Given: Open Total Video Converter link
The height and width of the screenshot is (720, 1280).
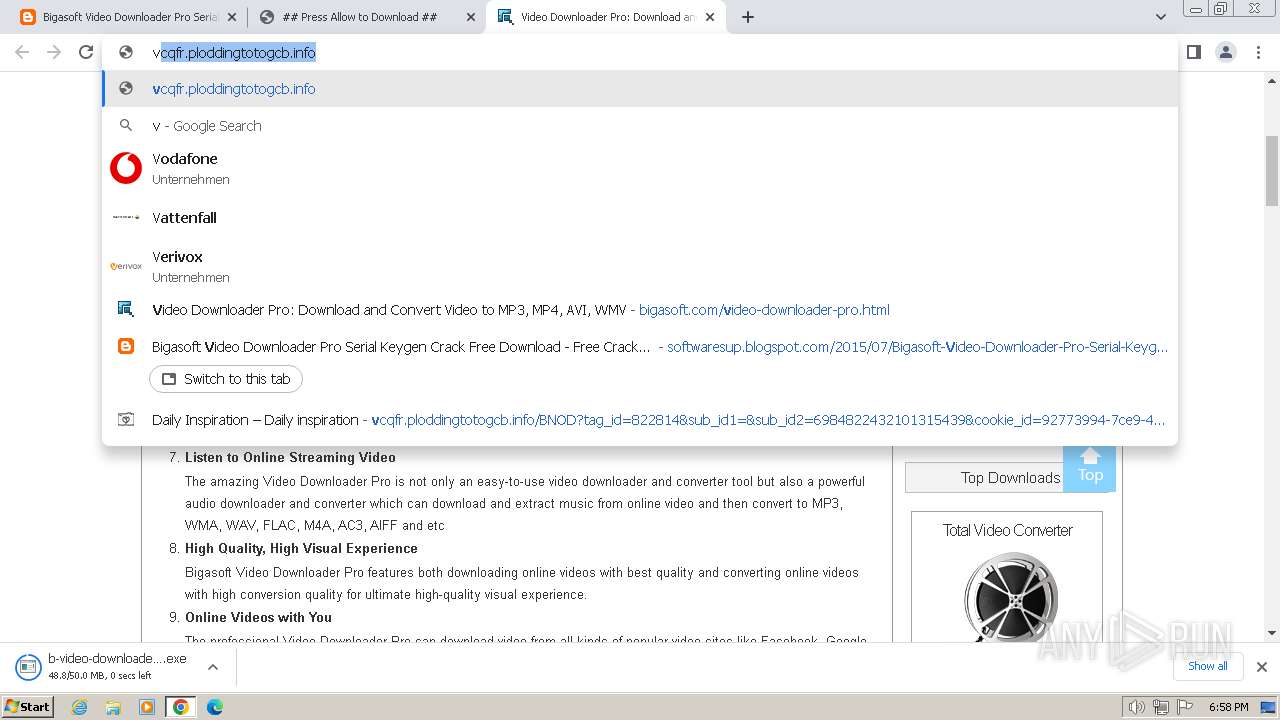Looking at the screenshot, I should 1007,530.
